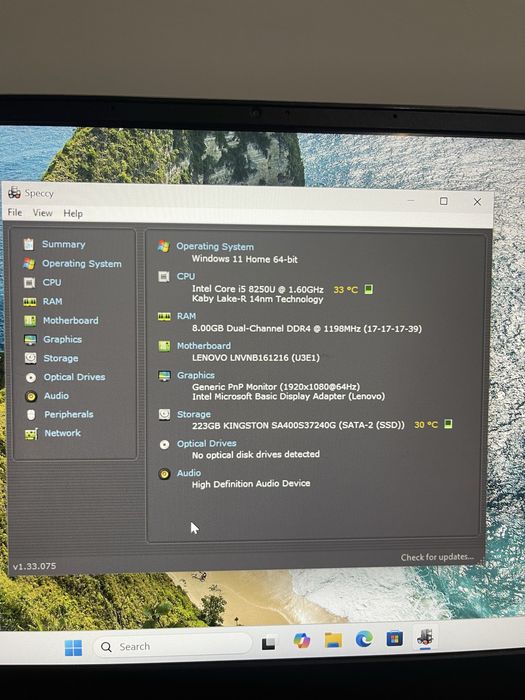525x700 pixels.
Task: Open File Explorer from the taskbar
Action: 333,640
